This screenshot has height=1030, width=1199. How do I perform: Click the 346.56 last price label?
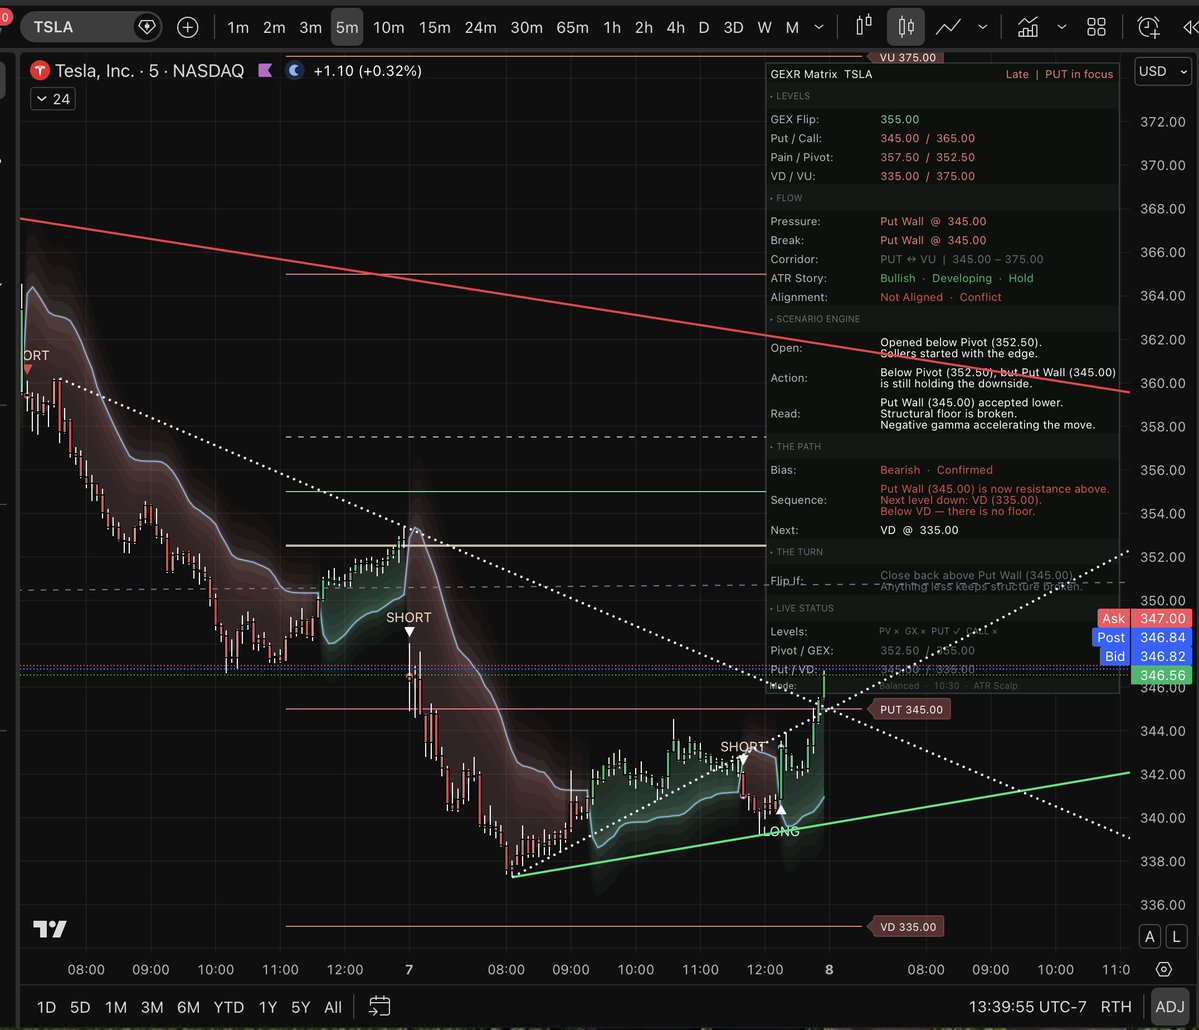click(x=1161, y=675)
